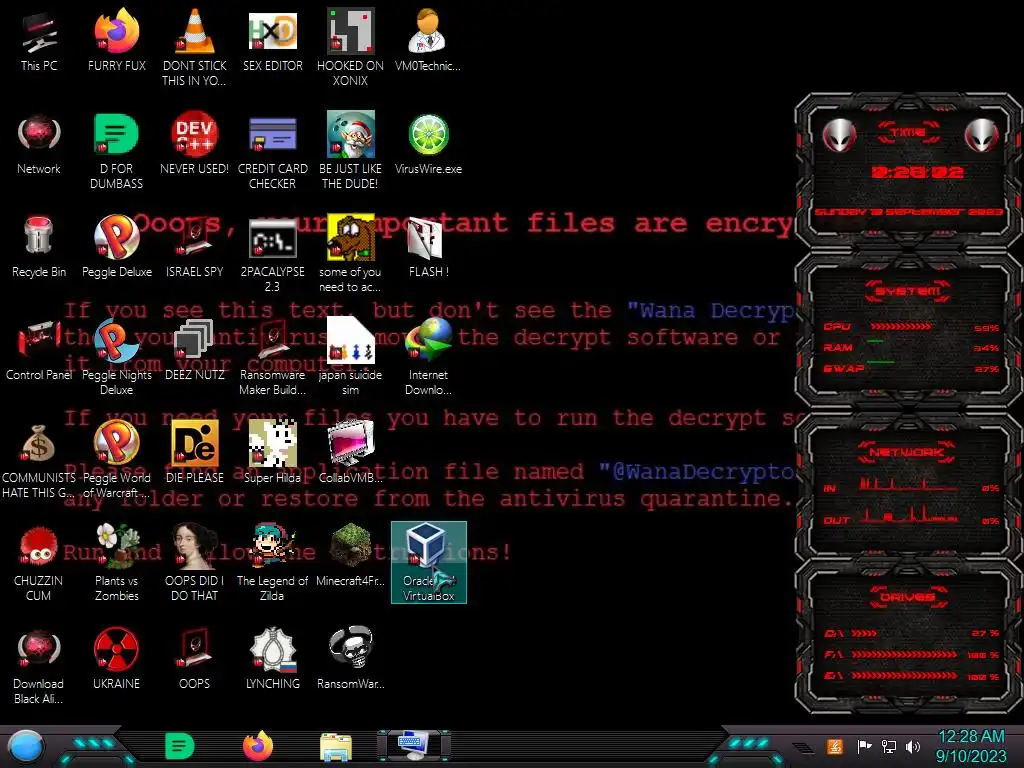Click the NETWORK gadget IN graph
This screenshot has height=768, width=1024.
(909, 484)
